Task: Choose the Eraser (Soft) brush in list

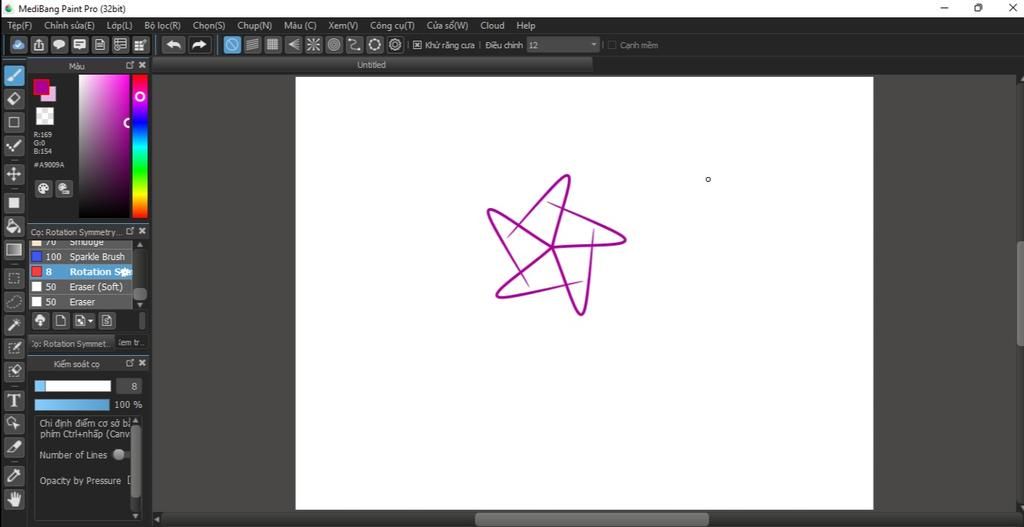Action: 81,287
